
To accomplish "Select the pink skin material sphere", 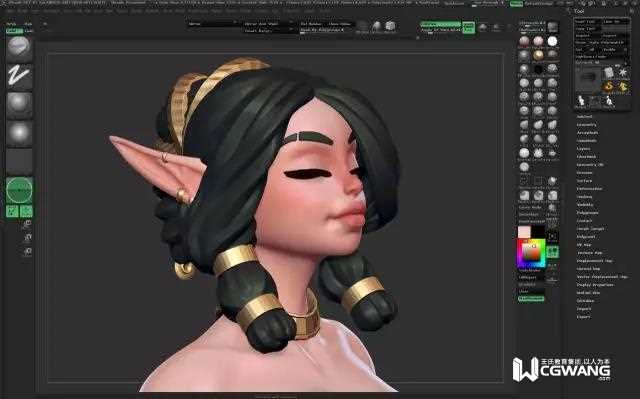I will 538,41.
